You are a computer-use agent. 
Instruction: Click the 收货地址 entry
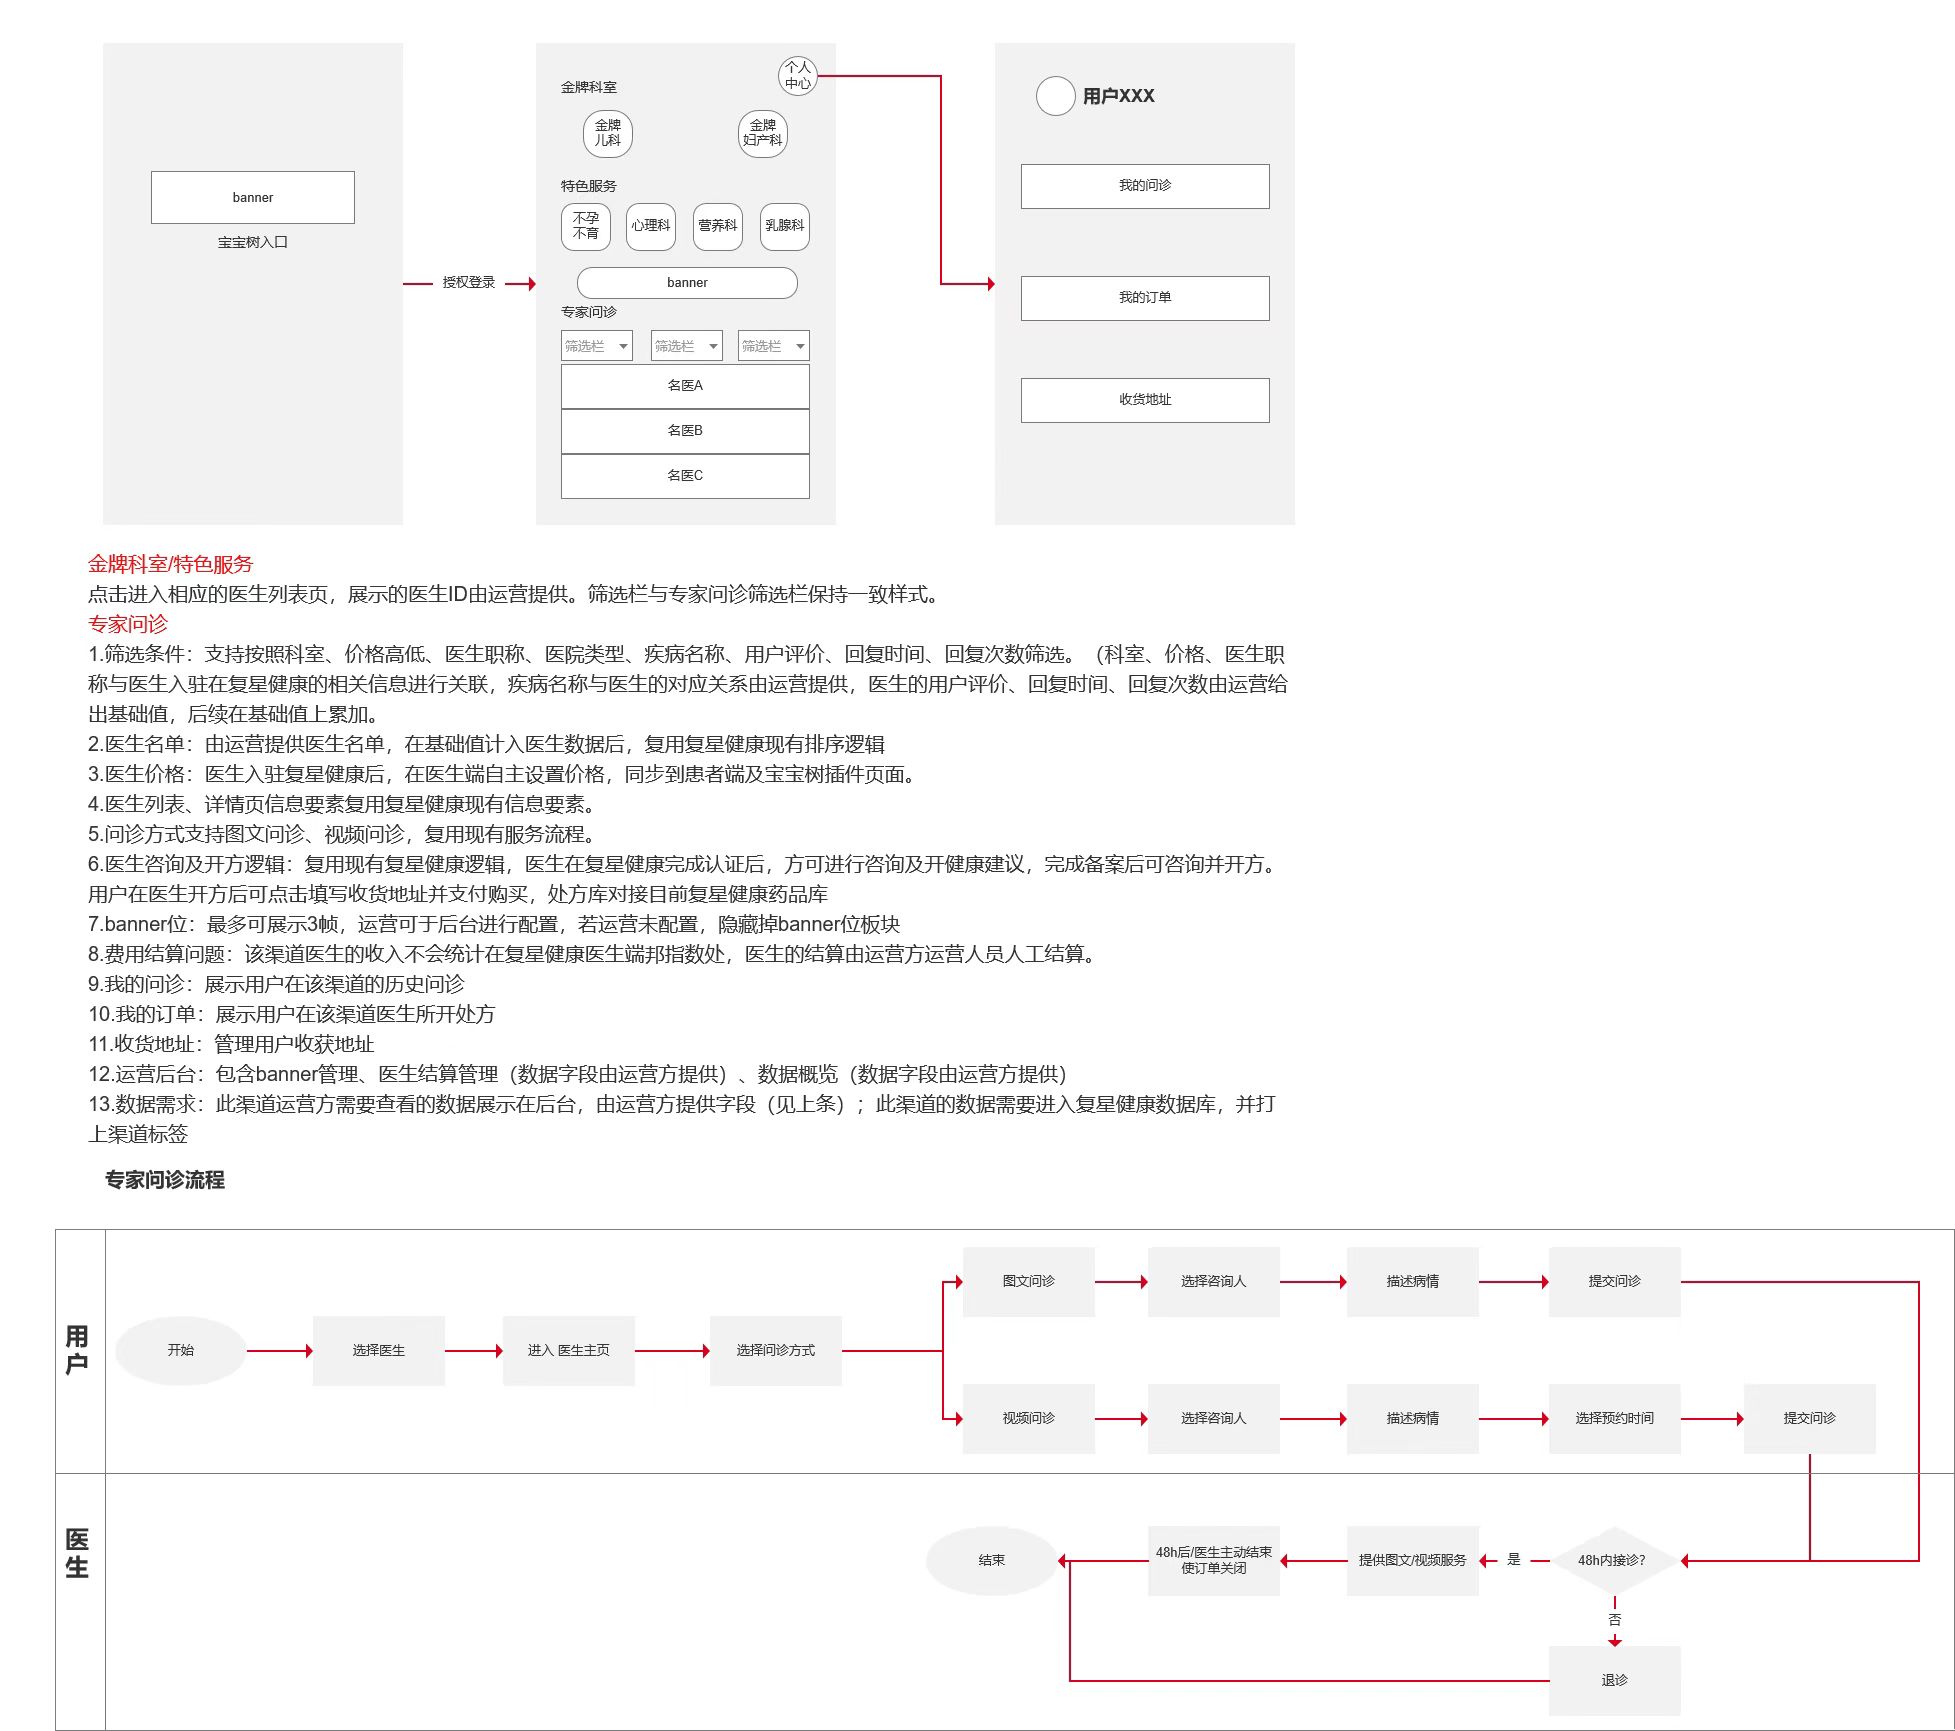(1144, 400)
